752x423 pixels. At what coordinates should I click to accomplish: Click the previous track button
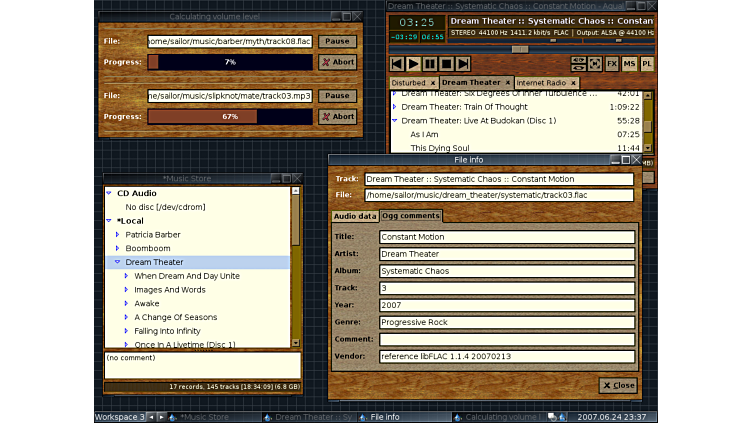[x=397, y=64]
